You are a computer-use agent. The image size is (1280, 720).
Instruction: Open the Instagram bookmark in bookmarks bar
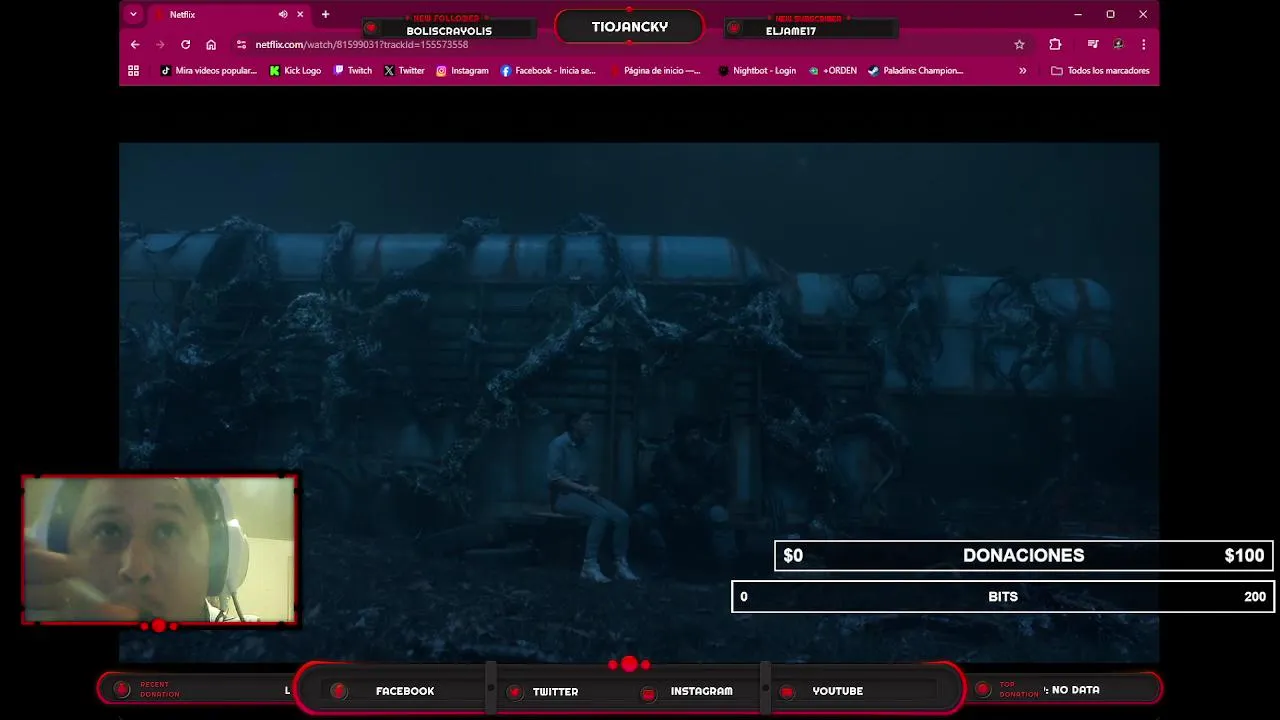pyautogui.click(x=462, y=70)
